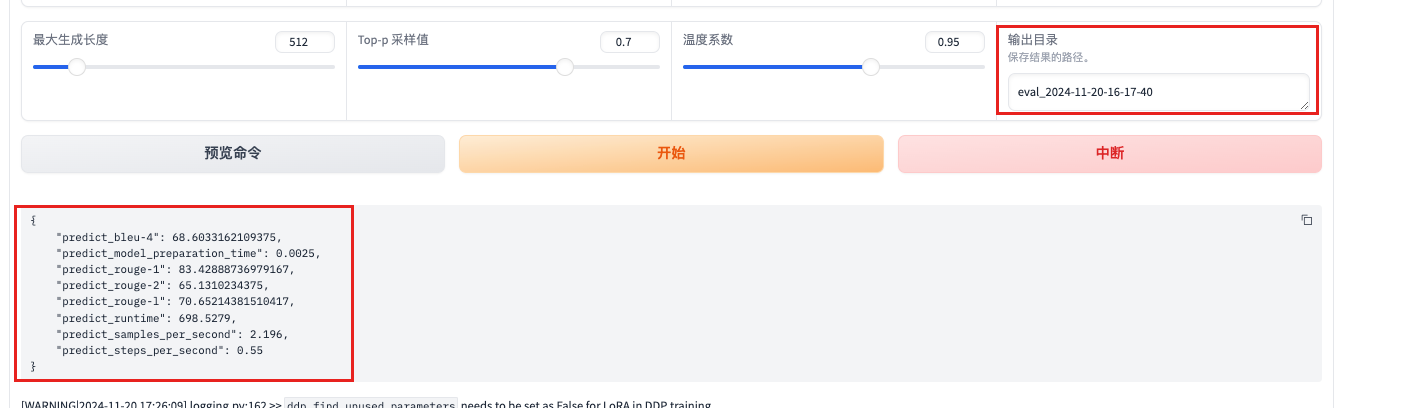Viewport: 1418px width, 408px height.
Task: Click the 输出目录 field label
Action: point(1033,40)
